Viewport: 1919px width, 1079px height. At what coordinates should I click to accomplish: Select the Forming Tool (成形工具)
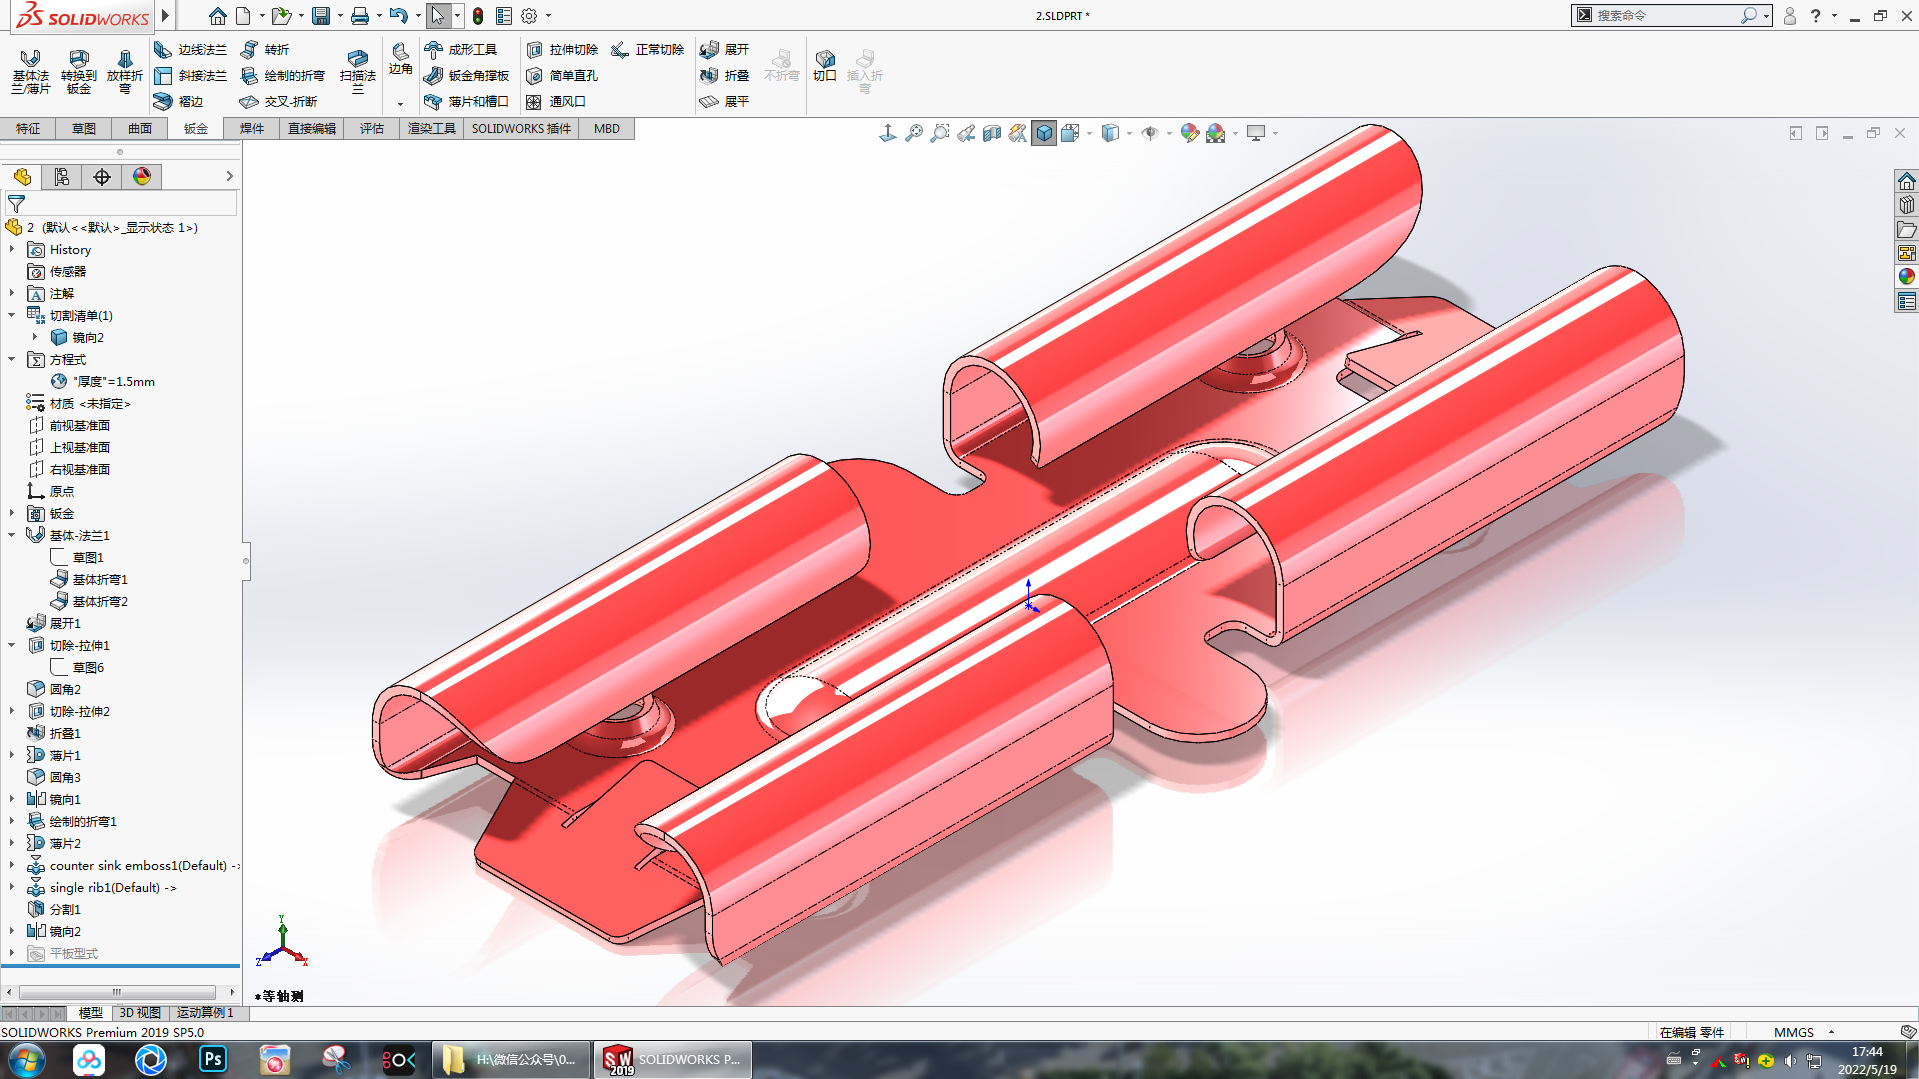(x=461, y=49)
